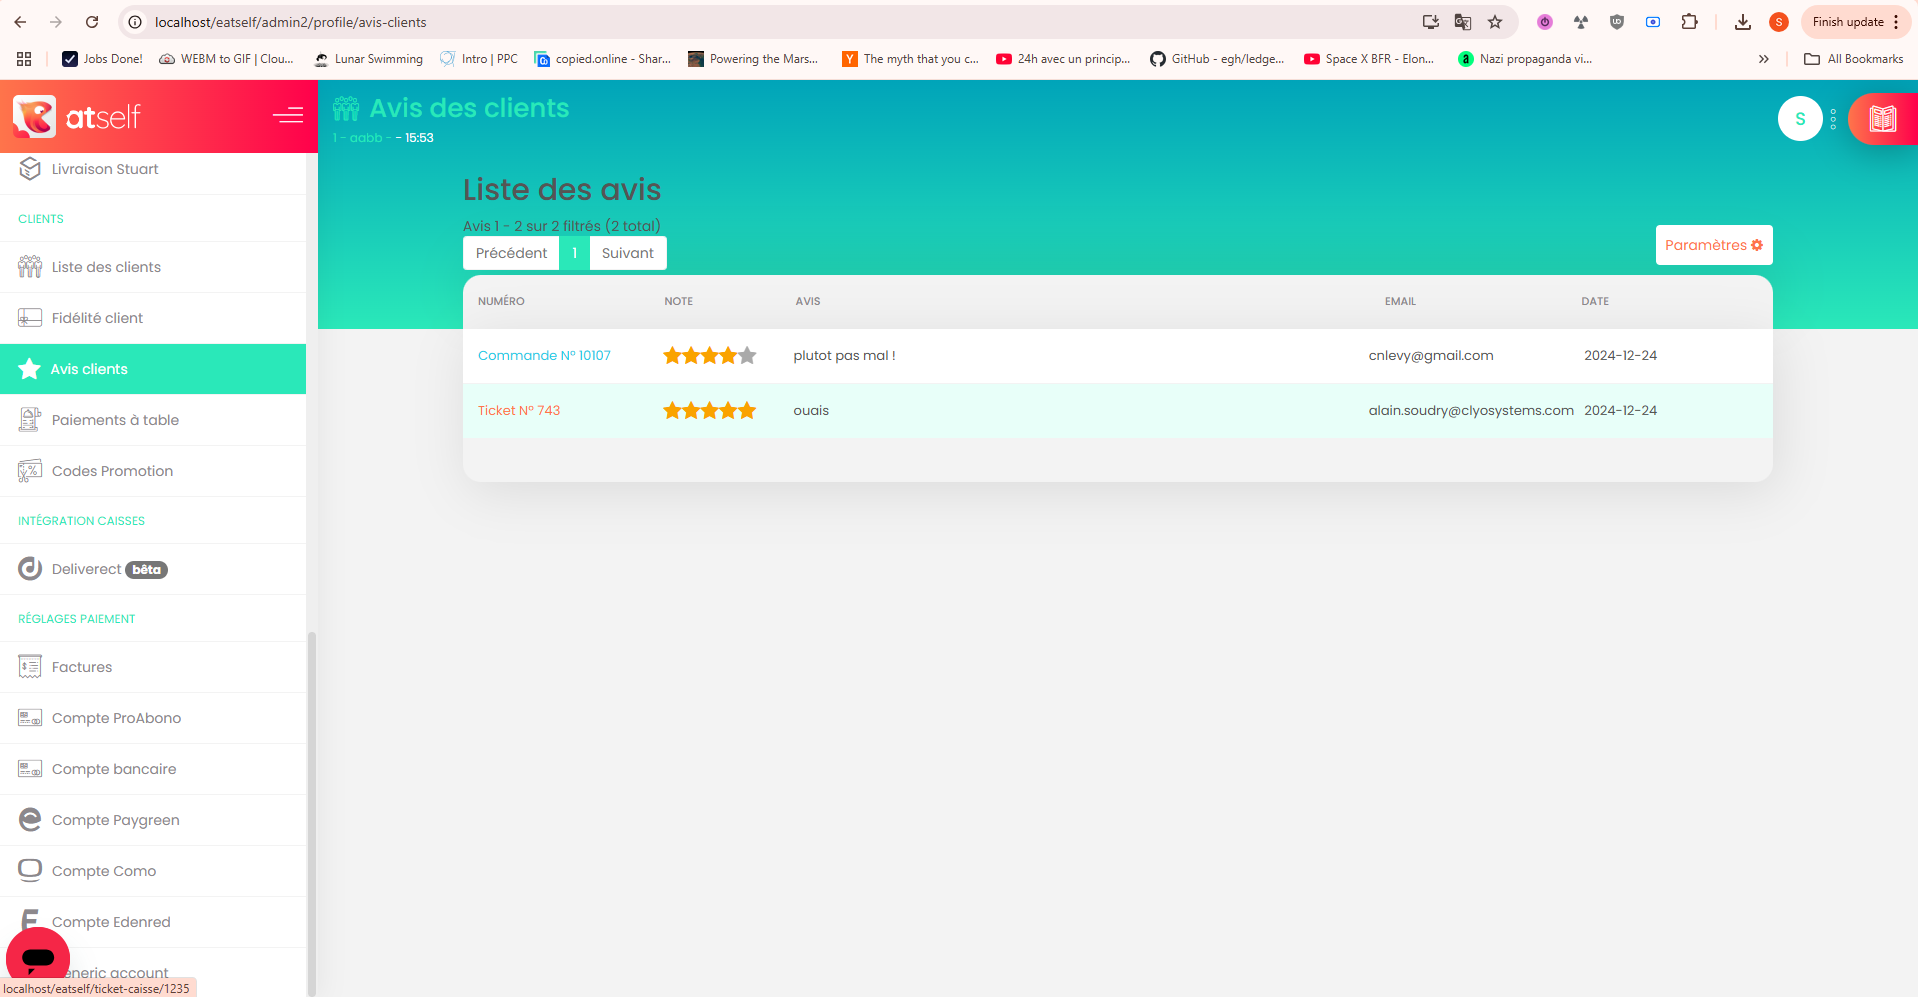Click five-star rating of Ticket 743
Image resolution: width=1918 pixels, height=997 pixels.
710,410
